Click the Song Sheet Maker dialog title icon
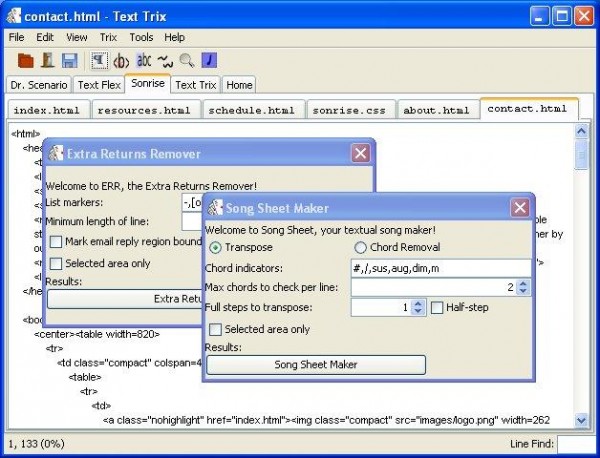 [x=215, y=208]
